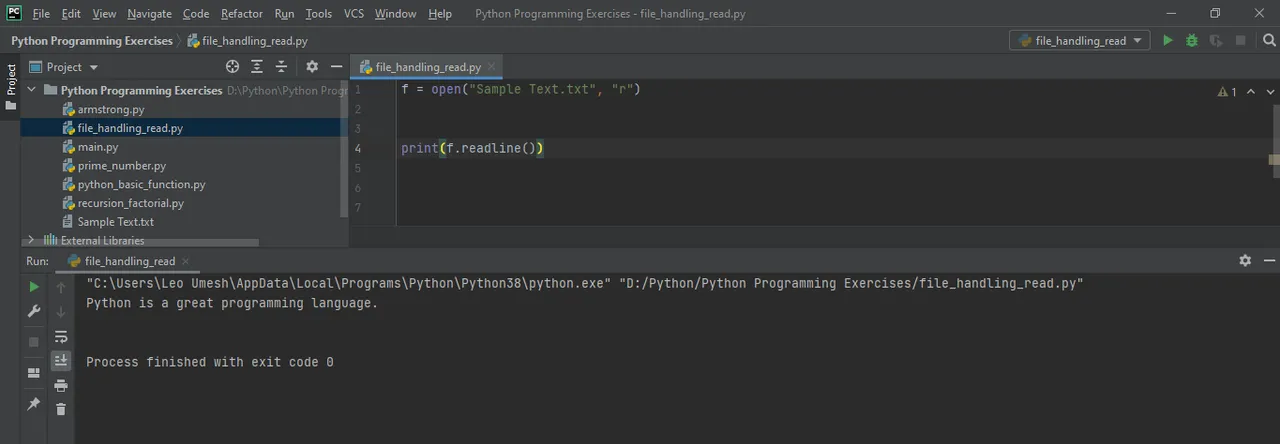Restore layout icon in Run panel
The height and width of the screenshot is (444, 1280).
point(34,373)
